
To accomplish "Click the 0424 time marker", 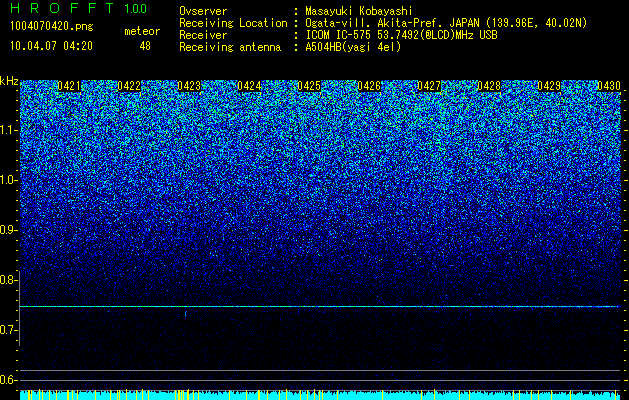I will [x=249, y=86].
